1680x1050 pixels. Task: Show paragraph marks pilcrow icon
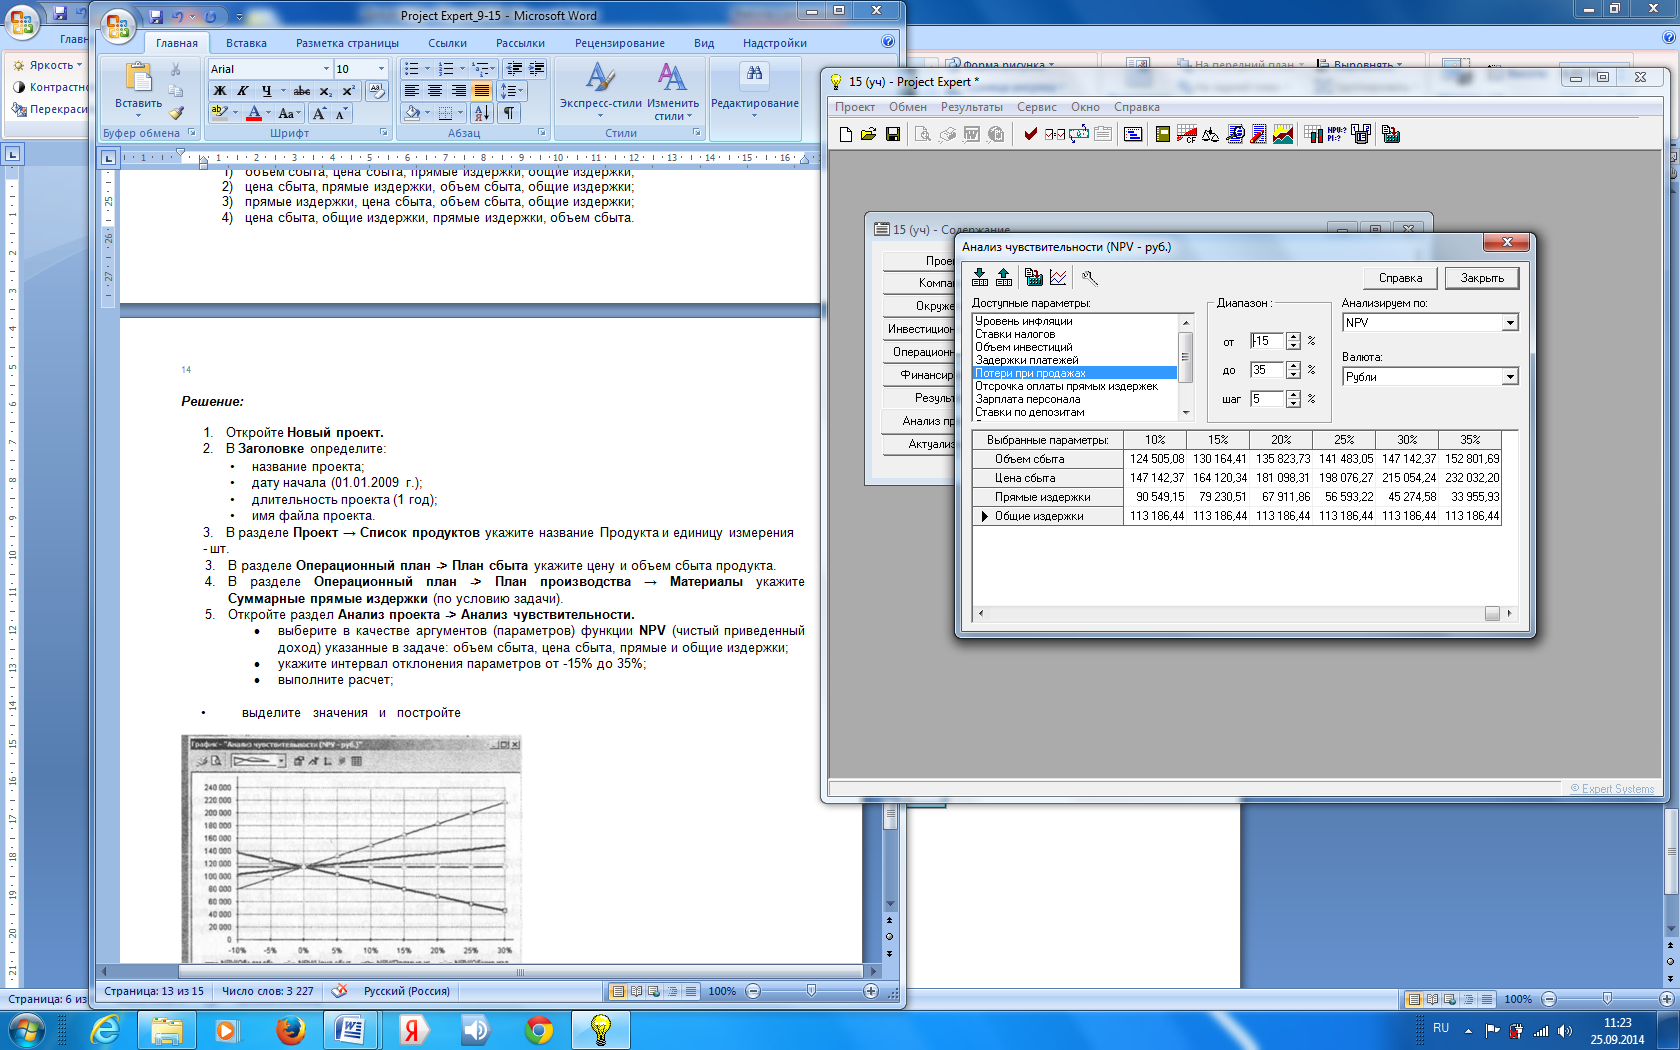[509, 113]
